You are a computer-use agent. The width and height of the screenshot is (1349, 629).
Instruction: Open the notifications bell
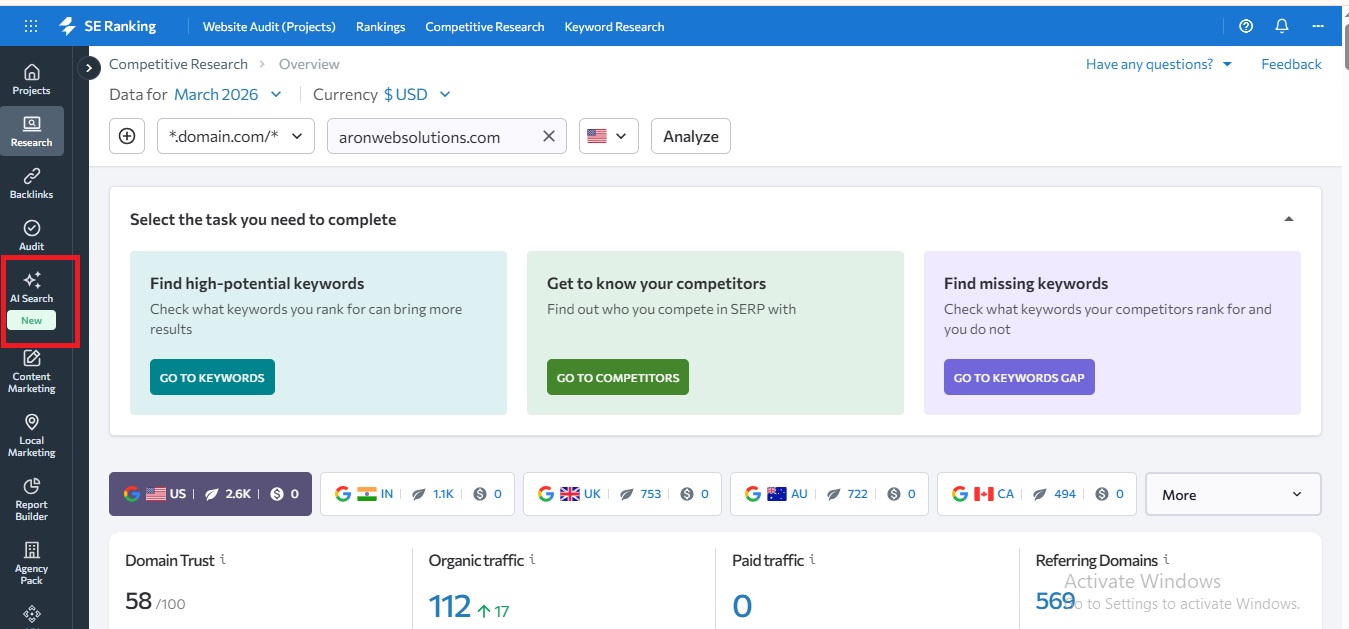tap(1281, 25)
